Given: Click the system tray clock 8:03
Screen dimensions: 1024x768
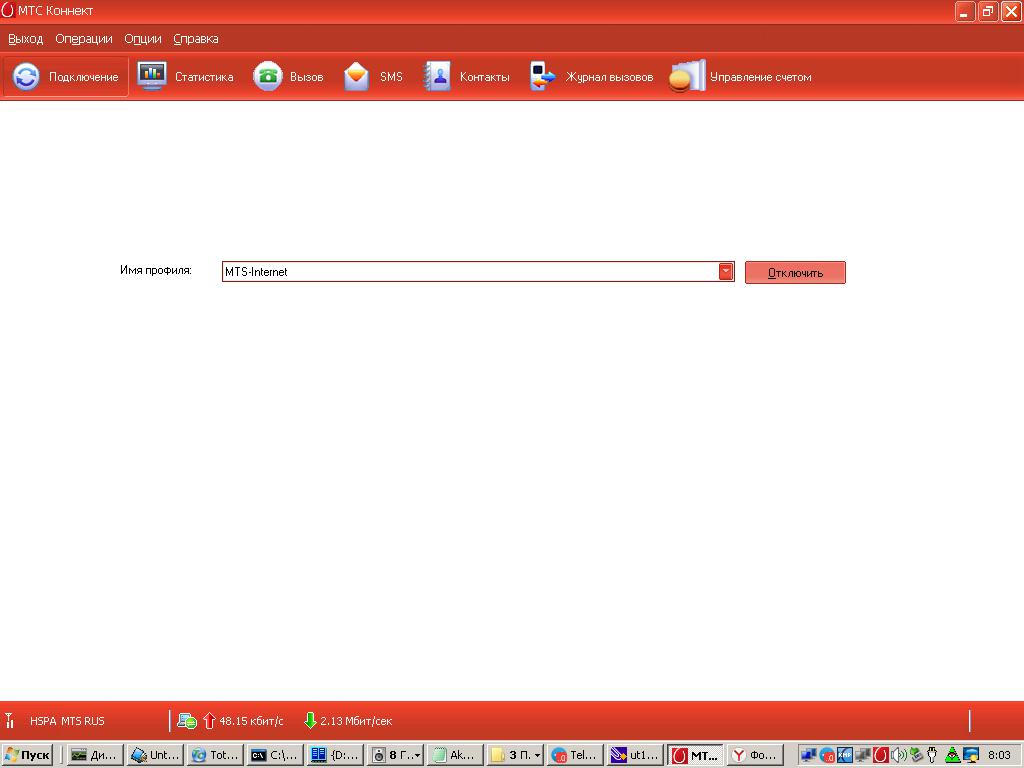Looking at the screenshot, I should [x=999, y=755].
